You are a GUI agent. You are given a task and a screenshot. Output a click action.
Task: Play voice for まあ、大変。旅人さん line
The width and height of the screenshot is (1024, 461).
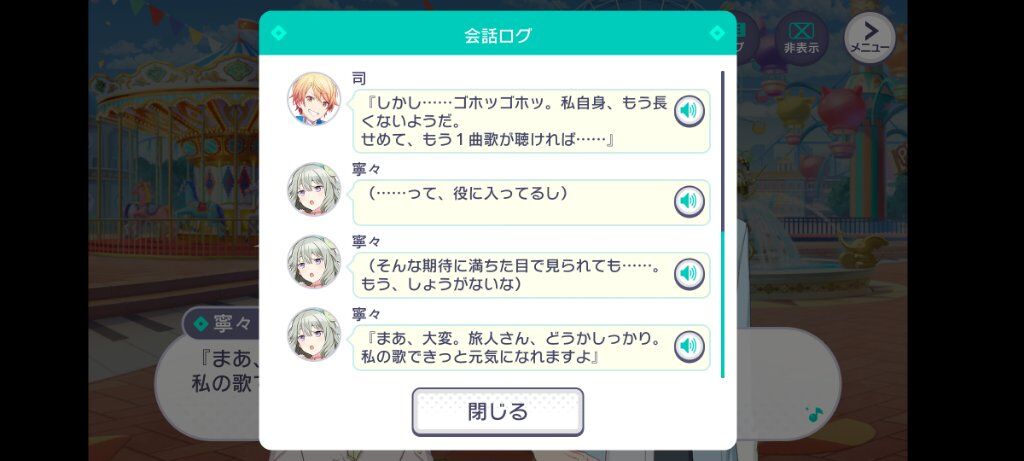pyautogui.click(x=689, y=346)
